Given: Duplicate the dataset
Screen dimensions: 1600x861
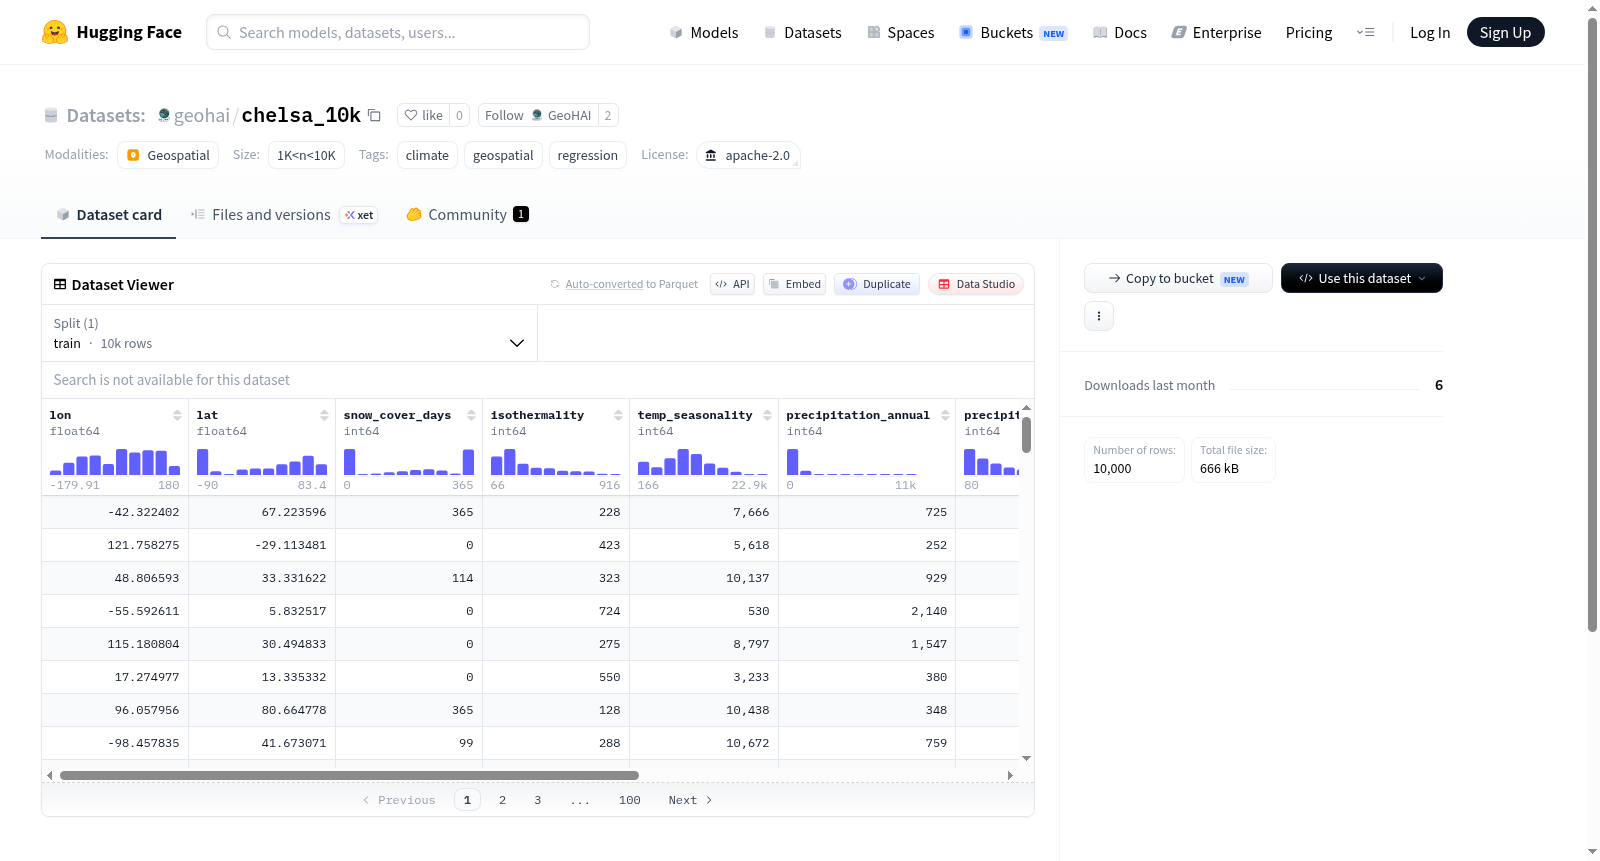Looking at the screenshot, I should coord(876,284).
